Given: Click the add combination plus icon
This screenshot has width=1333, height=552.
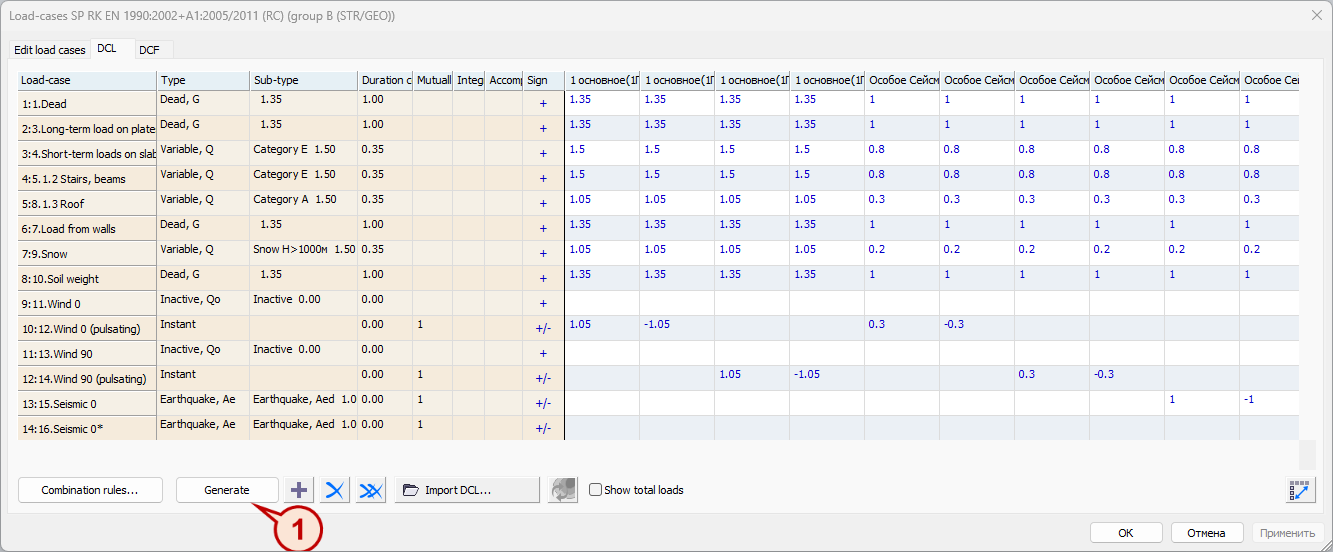Looking at the screenshot, I should pyautogui.click(x=299, y=490).
